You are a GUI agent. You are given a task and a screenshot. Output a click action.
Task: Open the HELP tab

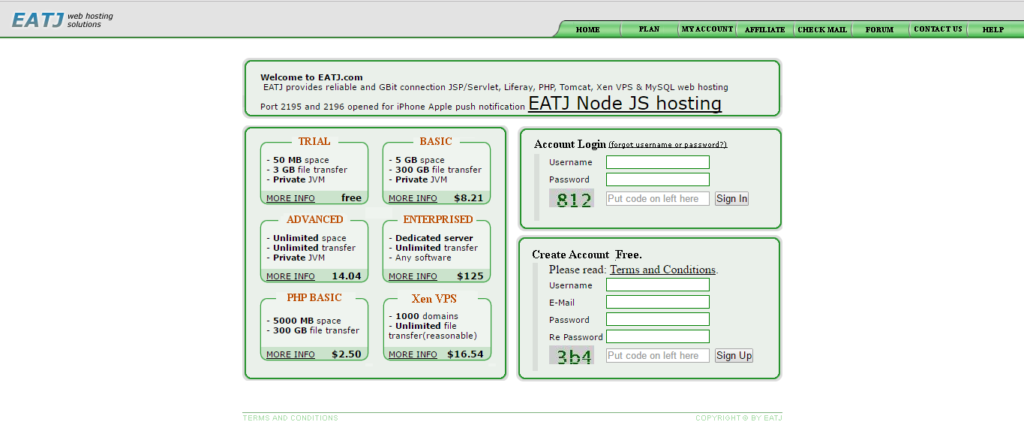coord(992,30)
